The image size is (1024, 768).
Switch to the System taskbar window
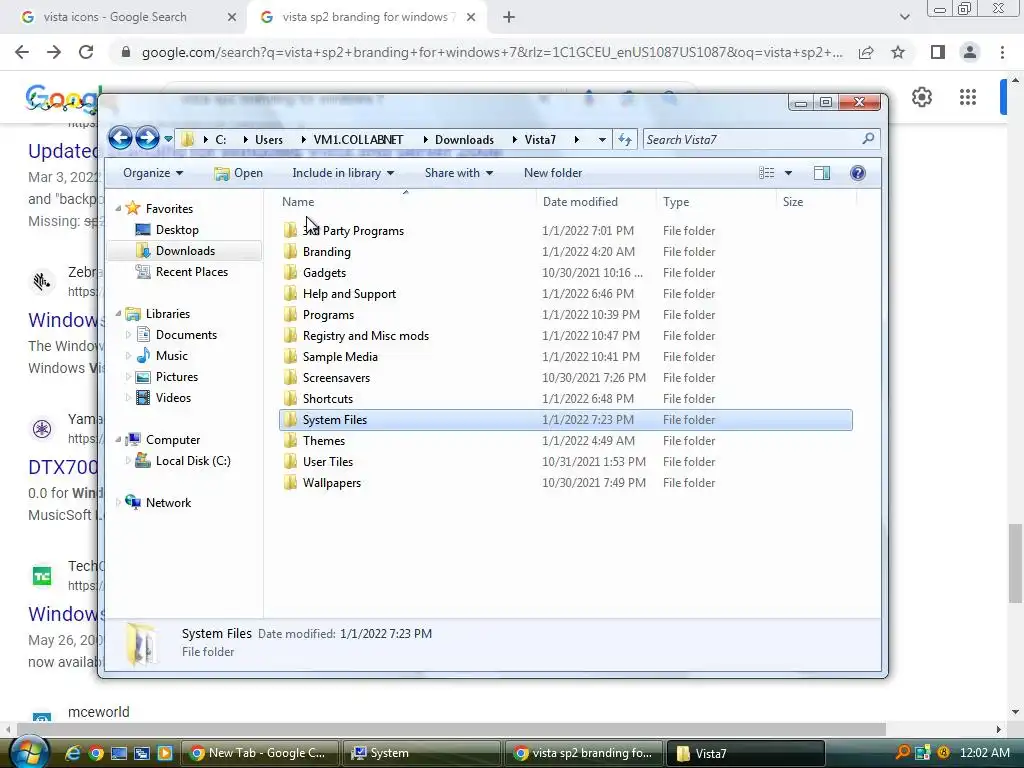421,753
